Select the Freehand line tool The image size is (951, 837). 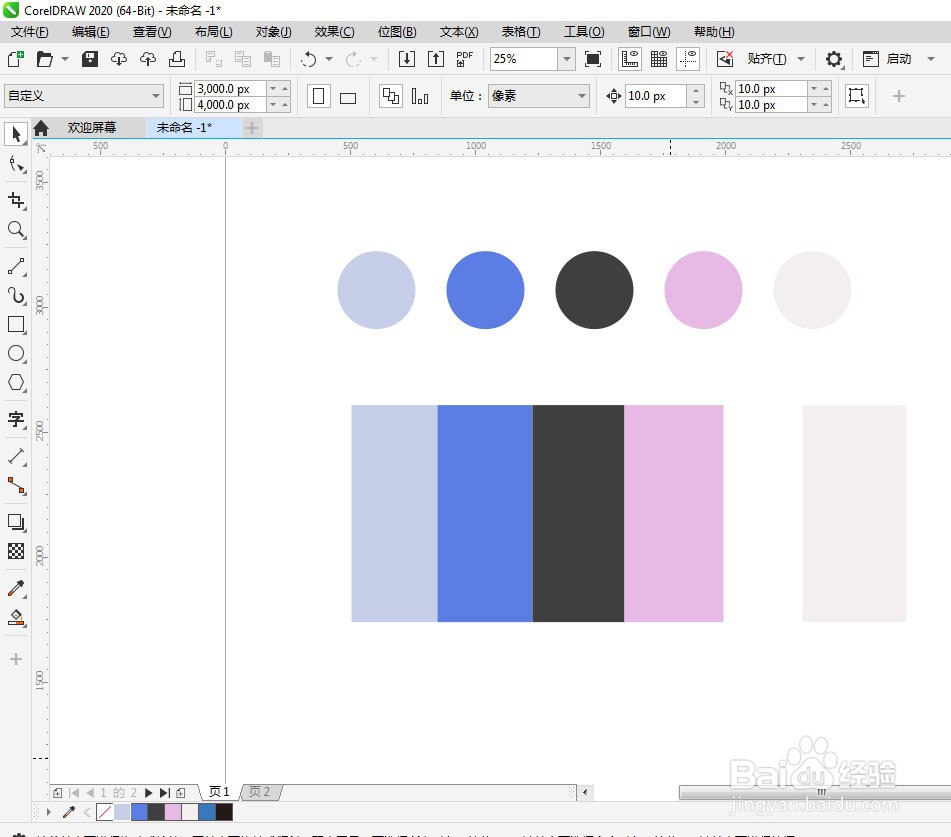(x=16, y=266)
